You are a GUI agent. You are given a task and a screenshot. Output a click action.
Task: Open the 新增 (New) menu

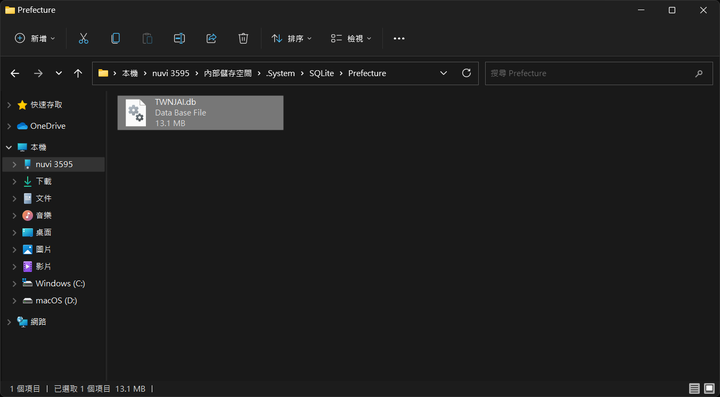(x=35, y=39)
